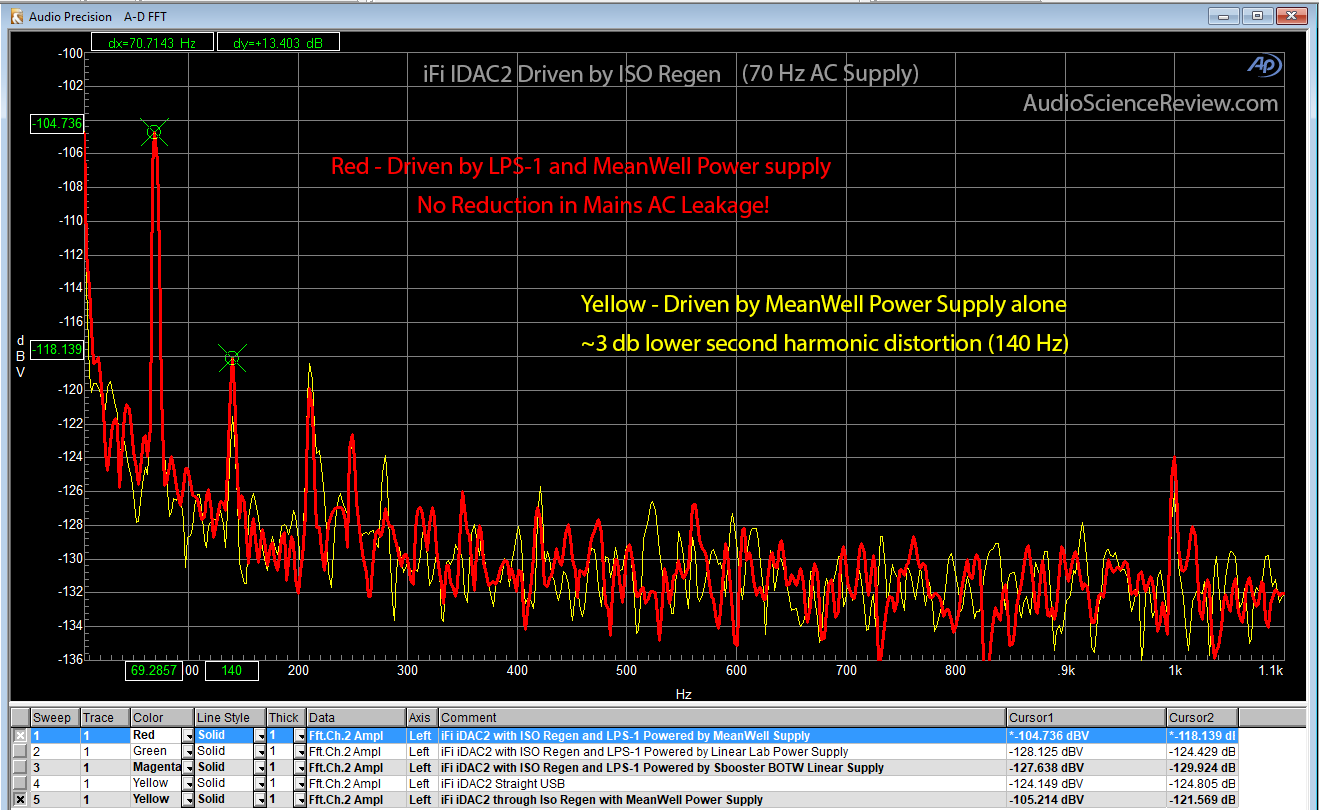The height and width of the screenshot is (810, 1319).
Task: Select comment mentioning Linear Lab Power Supply
Action: tap(644, 751)
